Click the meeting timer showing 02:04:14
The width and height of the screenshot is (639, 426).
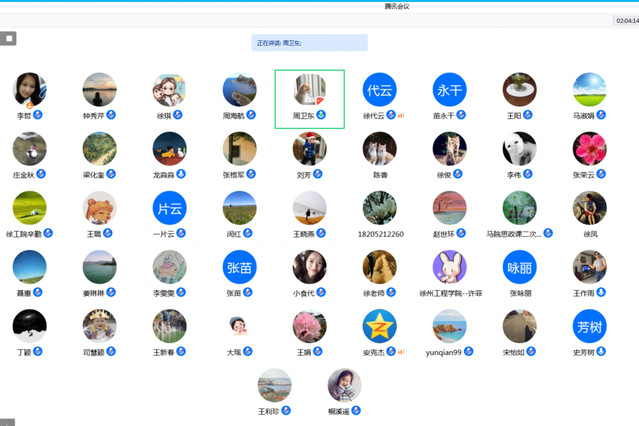point(625,20)
